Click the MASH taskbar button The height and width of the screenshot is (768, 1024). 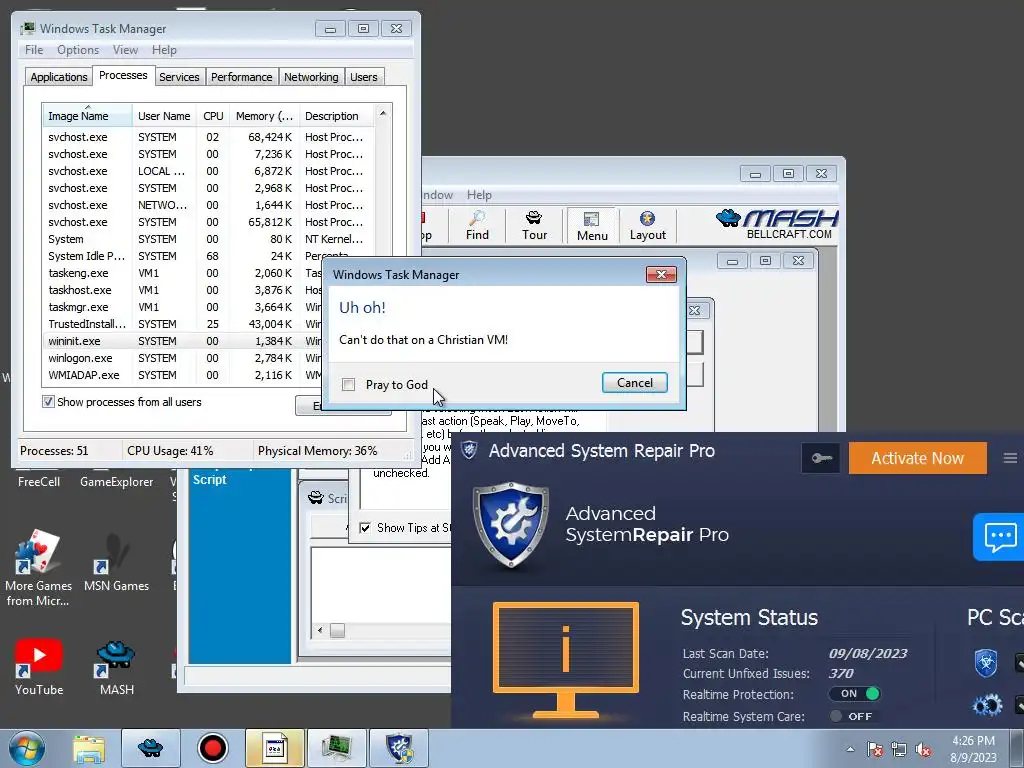tap(150, 748)
